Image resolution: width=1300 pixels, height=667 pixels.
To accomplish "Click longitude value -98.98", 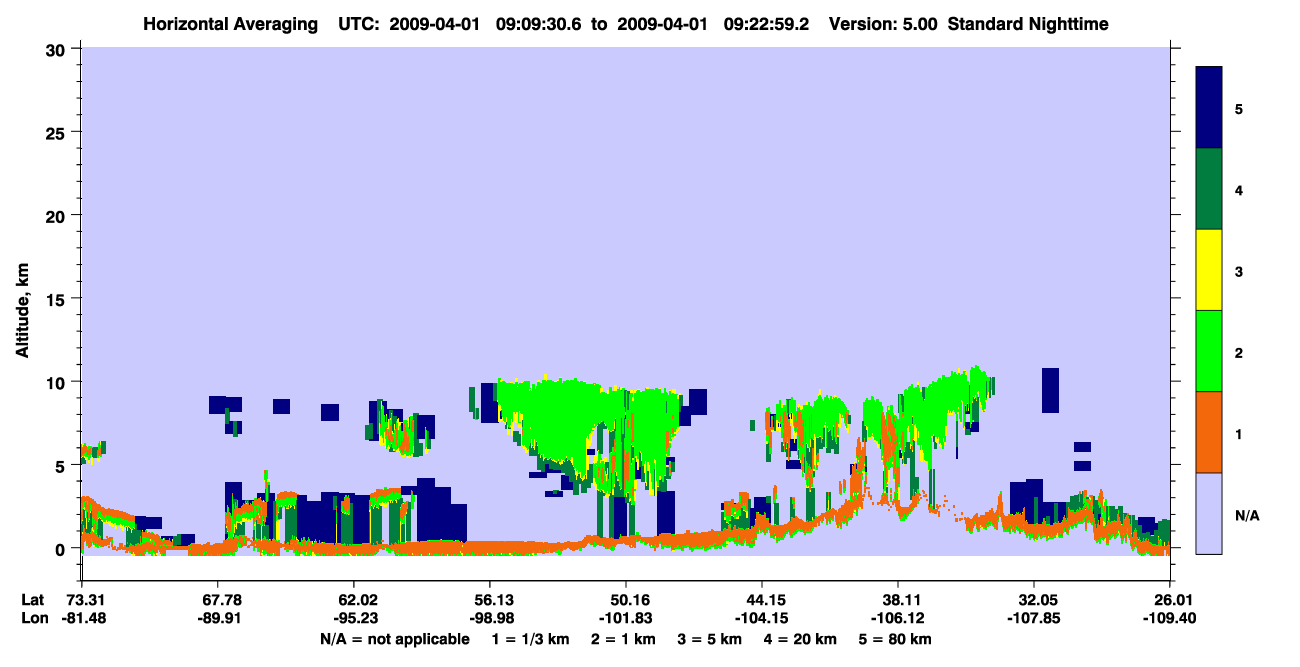I will tap(490, 618).
